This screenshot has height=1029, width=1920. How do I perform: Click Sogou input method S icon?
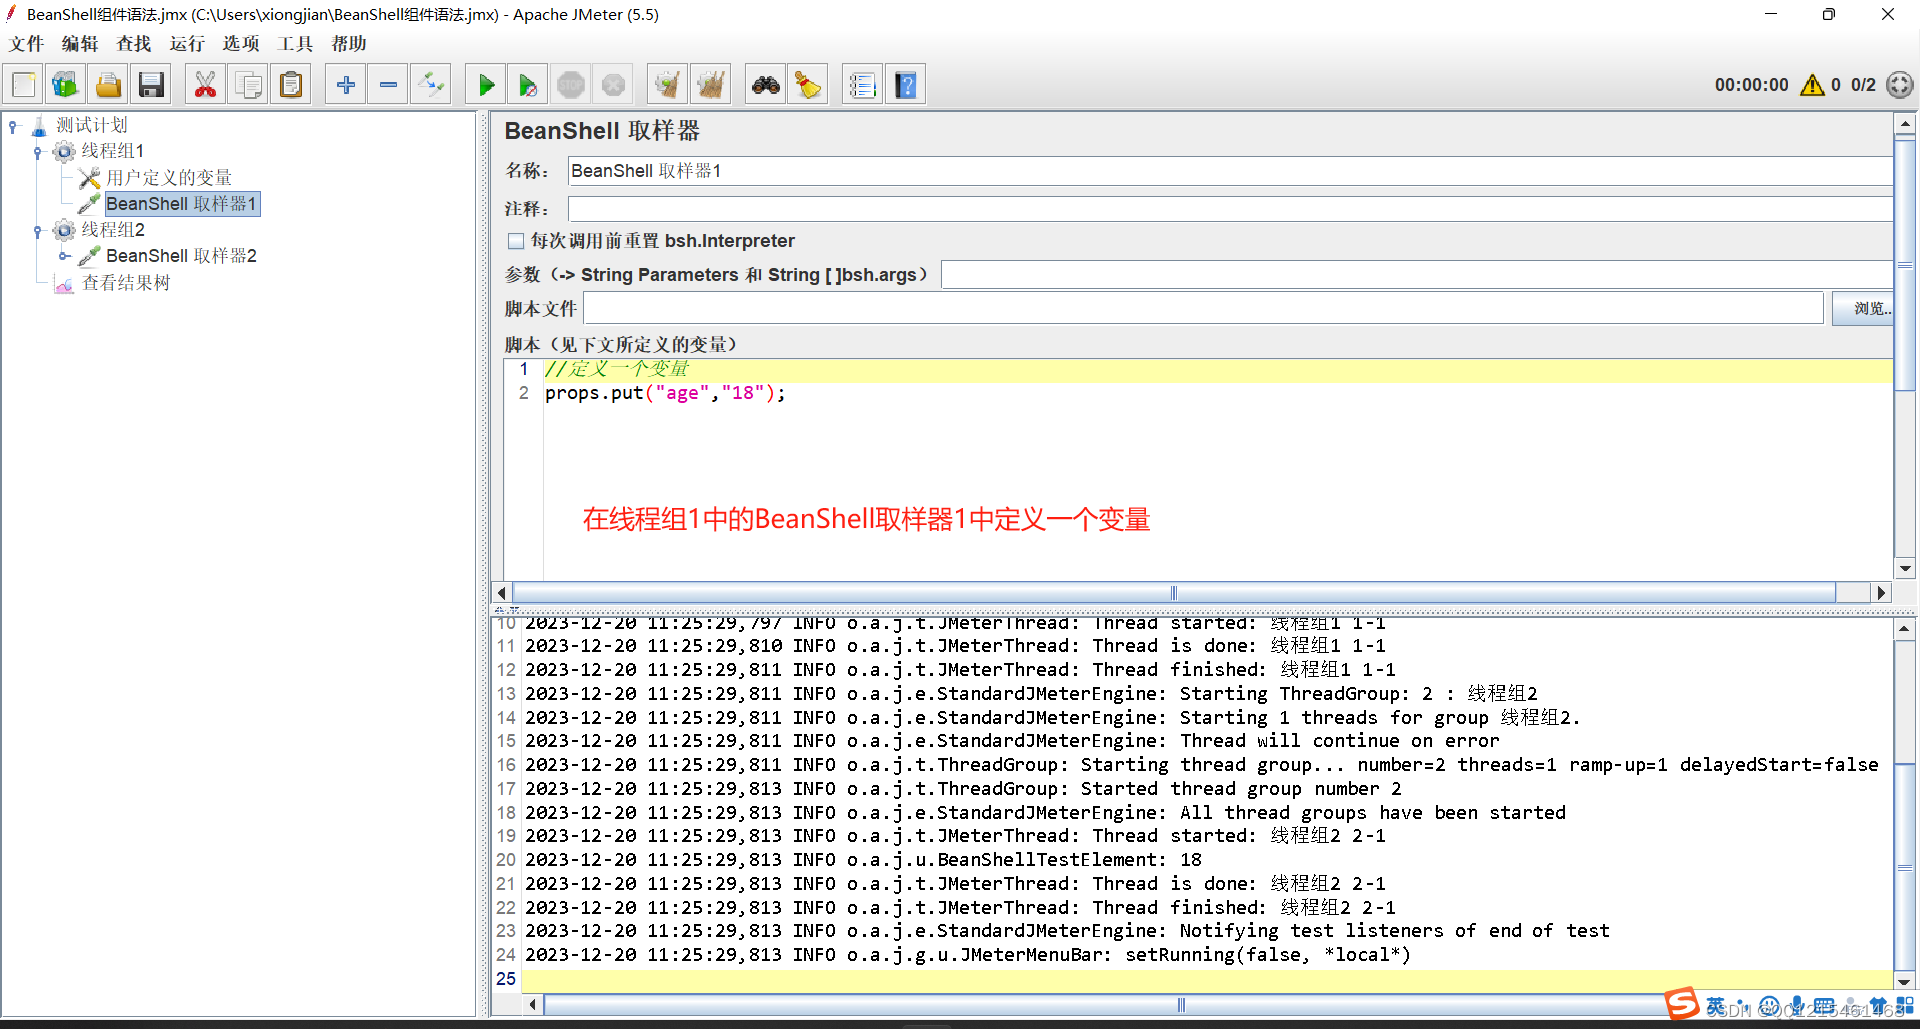pyautogui.click(x=1681, y=1004)
